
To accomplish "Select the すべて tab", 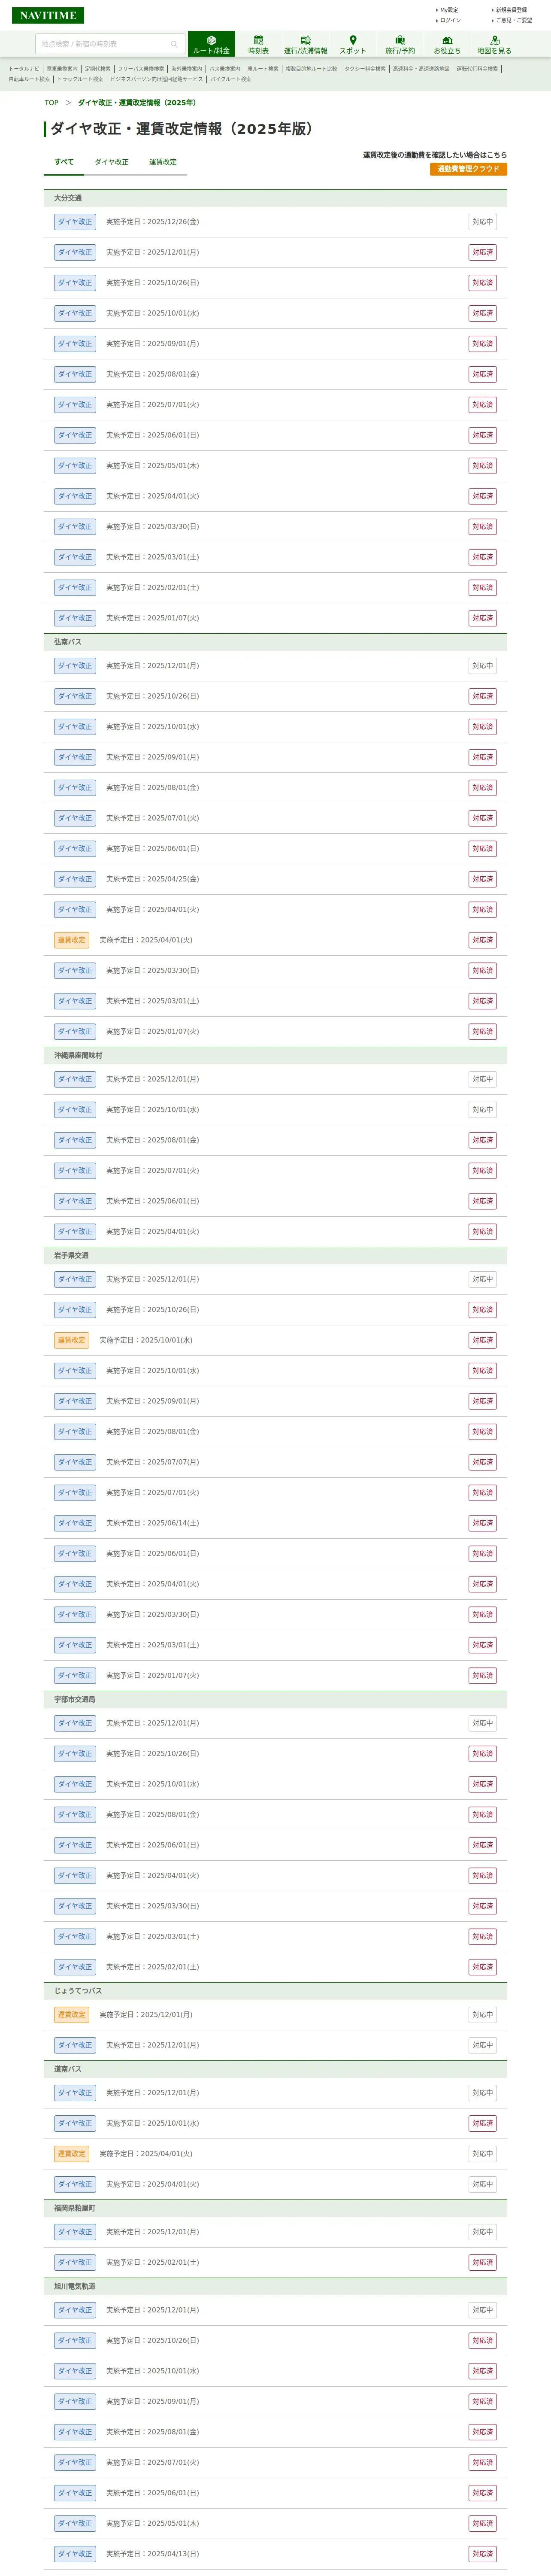I will click(64, 162).
